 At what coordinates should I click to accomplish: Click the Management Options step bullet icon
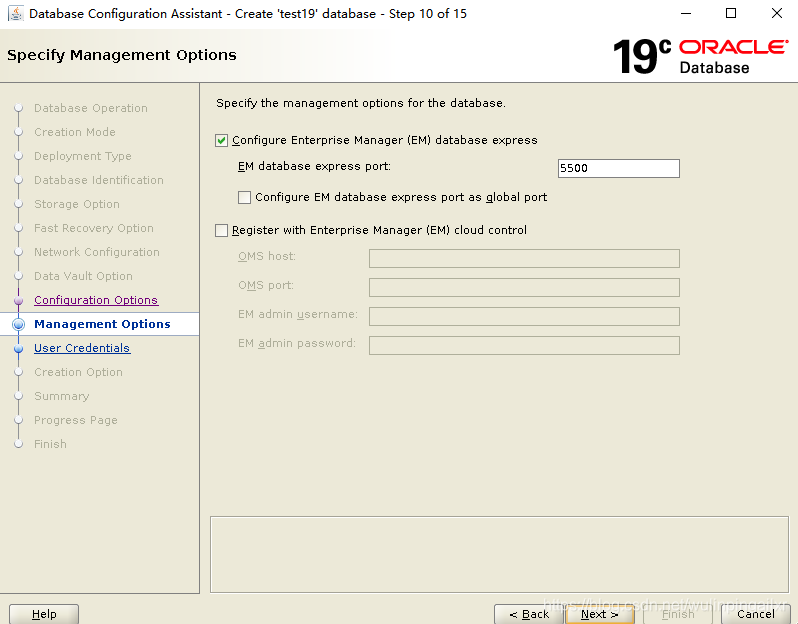pyautogui.click(x=18, y=324)
